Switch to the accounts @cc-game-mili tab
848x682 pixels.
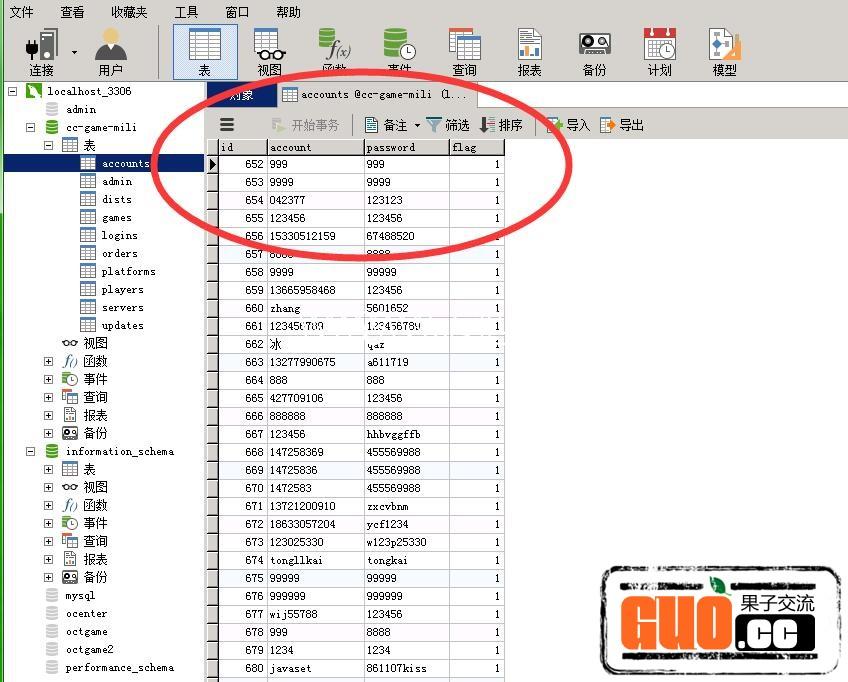(x=373, y=95)
